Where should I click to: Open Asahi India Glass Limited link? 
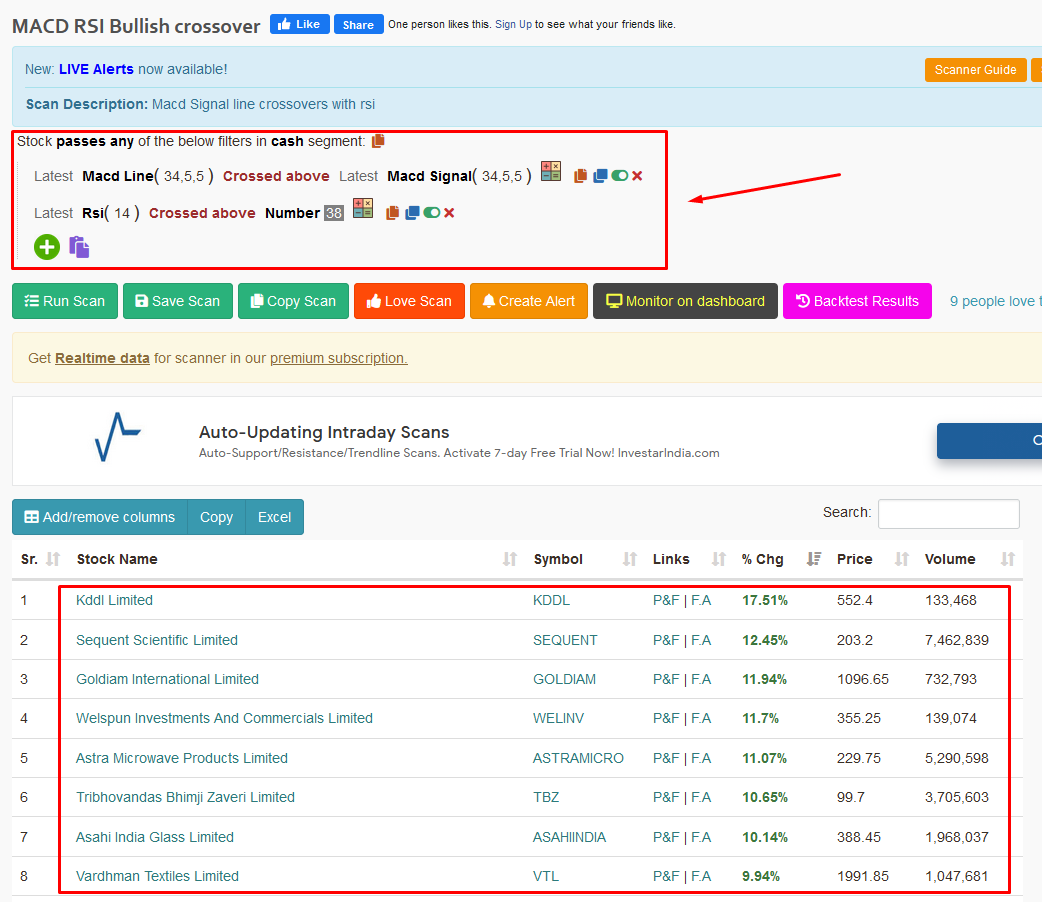(x=155, y=838)
